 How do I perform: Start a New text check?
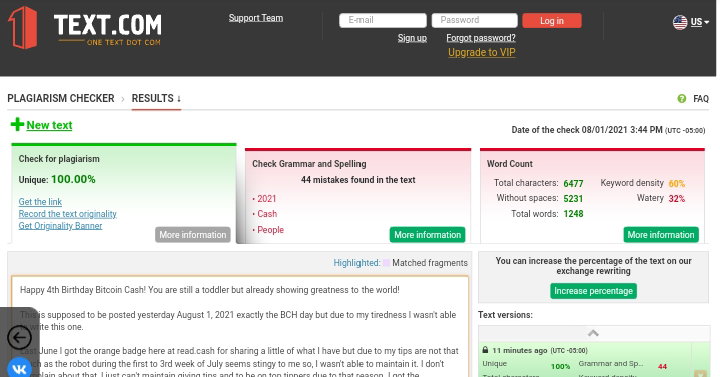coord(49,125)
